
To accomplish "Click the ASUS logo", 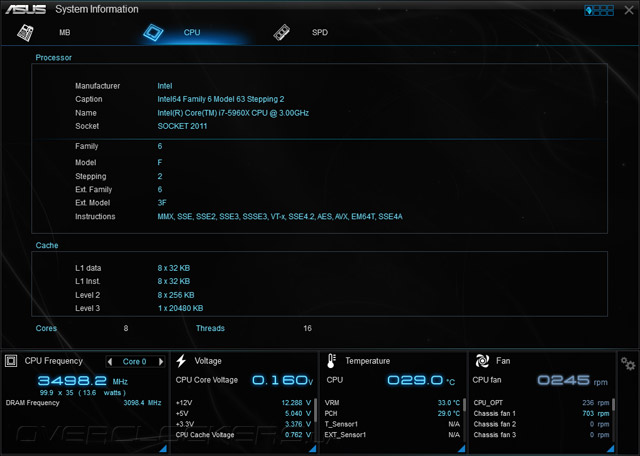I will pos(25,9).
